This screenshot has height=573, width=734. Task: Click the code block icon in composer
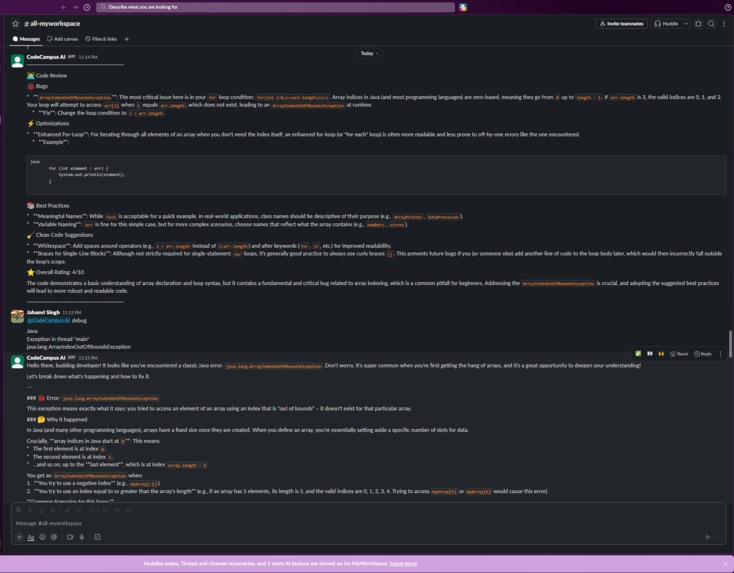click(x=129, y=510)
